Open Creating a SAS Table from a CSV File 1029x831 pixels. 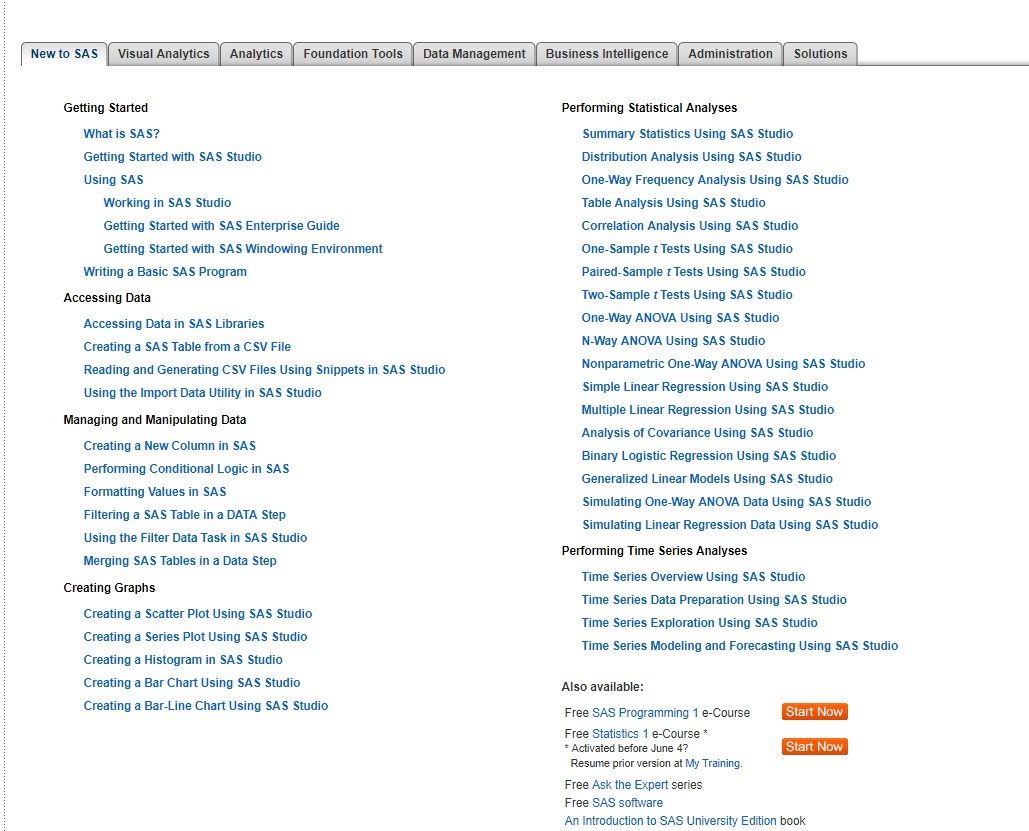pos(187,347)
